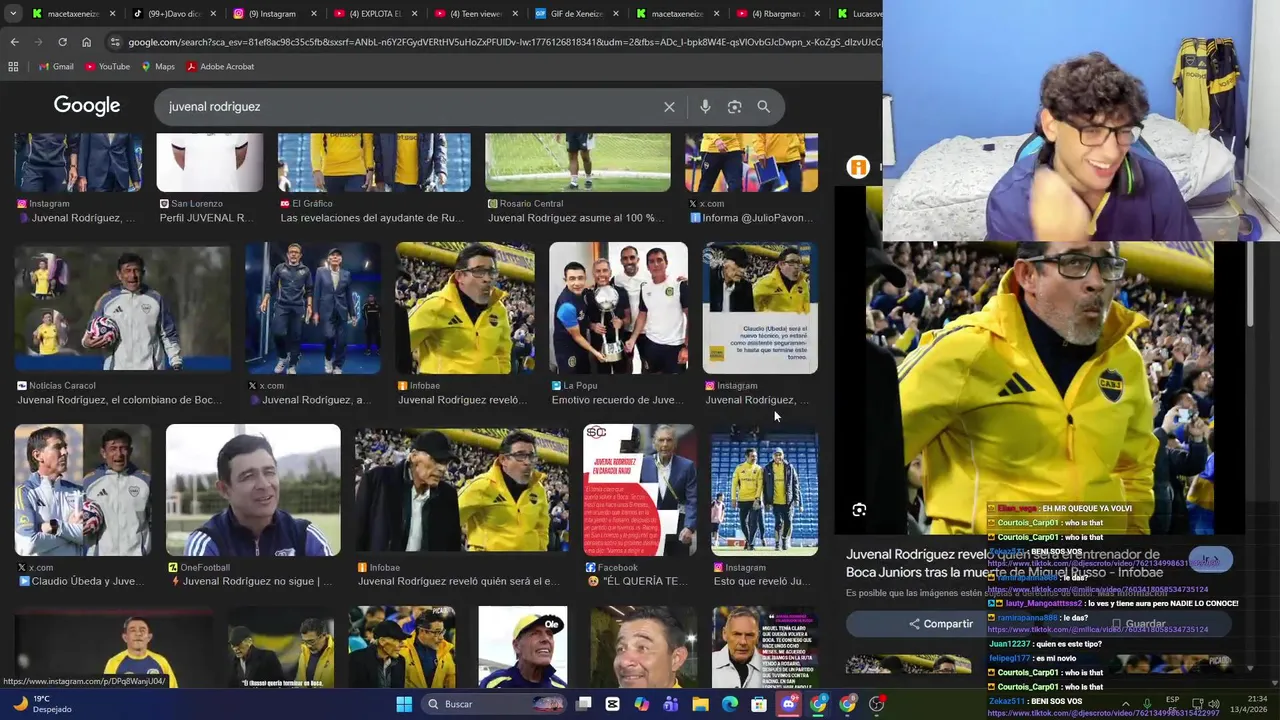
Task: Click the Compartir button in the preview
Action: (x=941, y=624)
